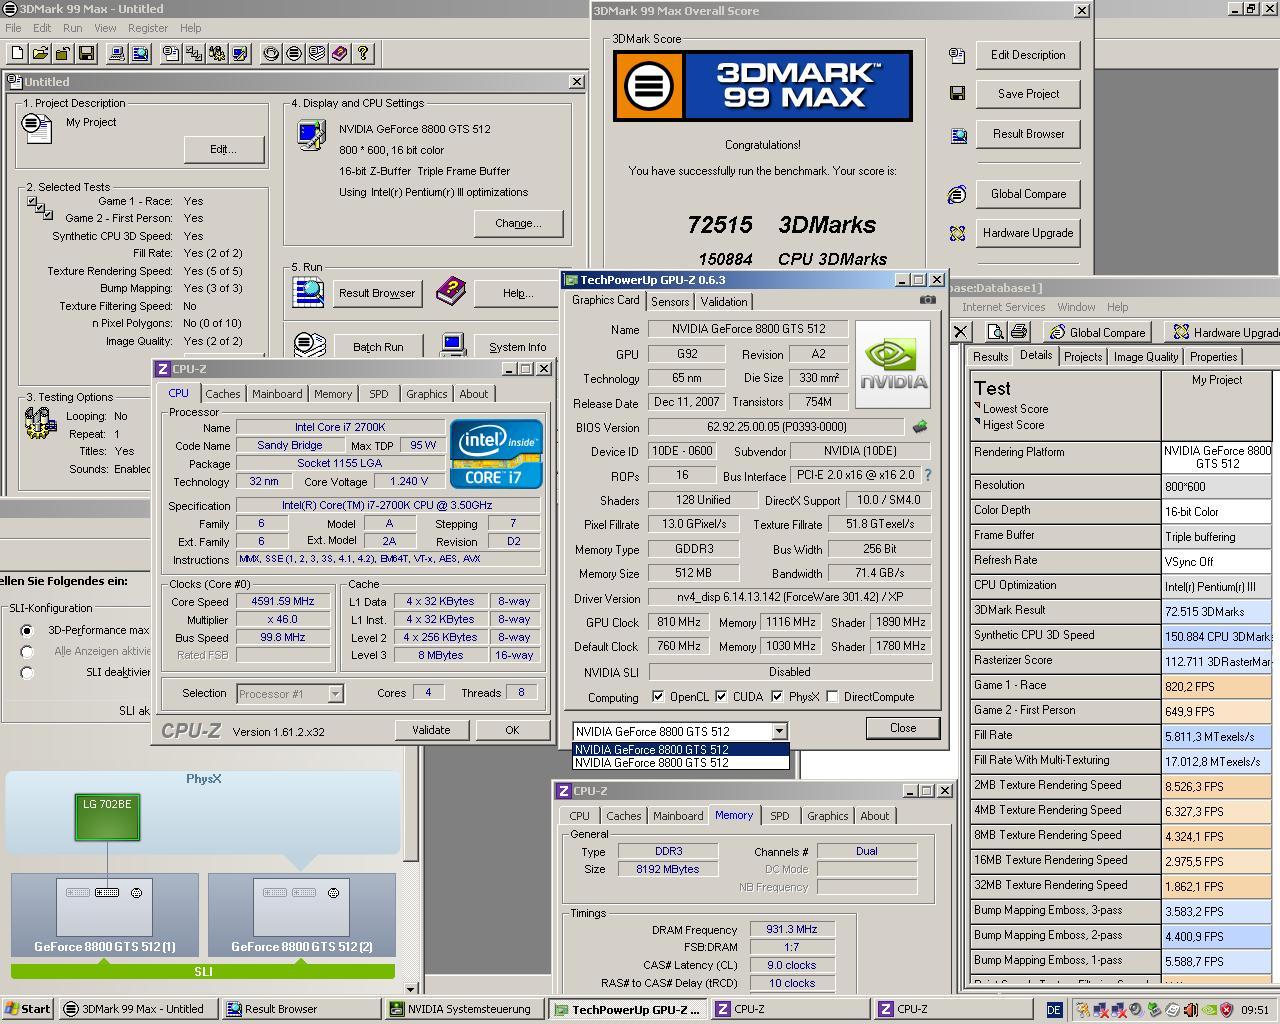Click the Intel Core i7 badge in CPU-Z
This screenshot has width=1280, height=1024.
click(x=496, y=454)
